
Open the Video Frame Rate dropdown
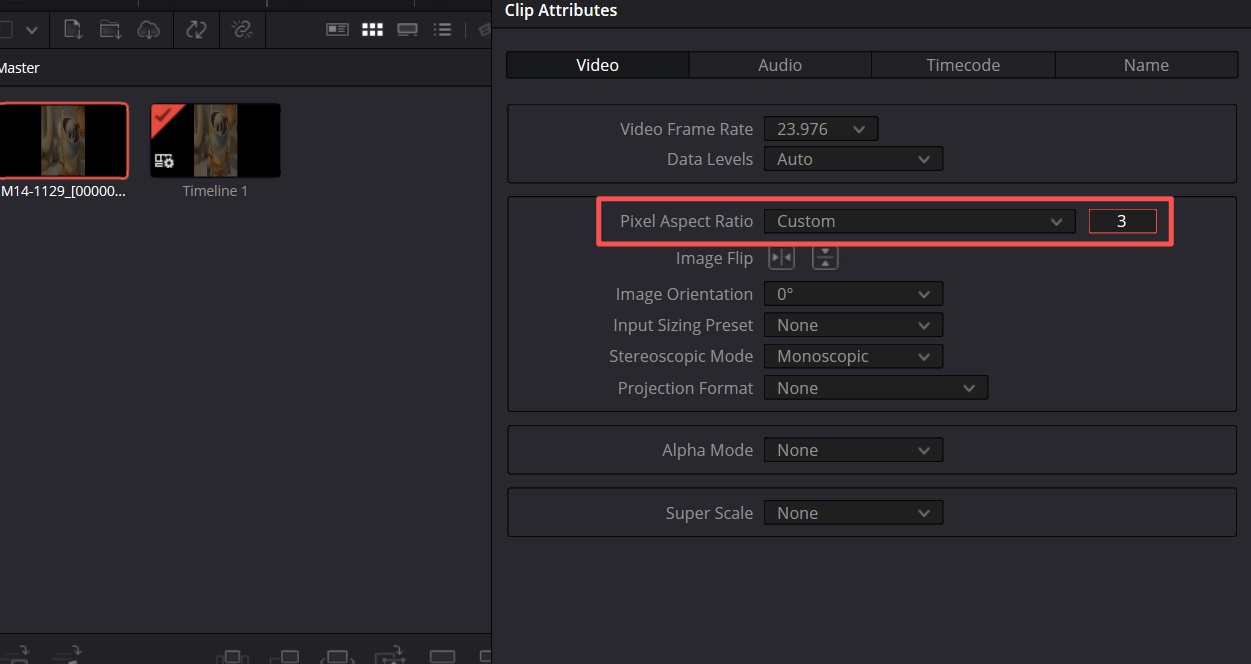click(x=820, y=129)
